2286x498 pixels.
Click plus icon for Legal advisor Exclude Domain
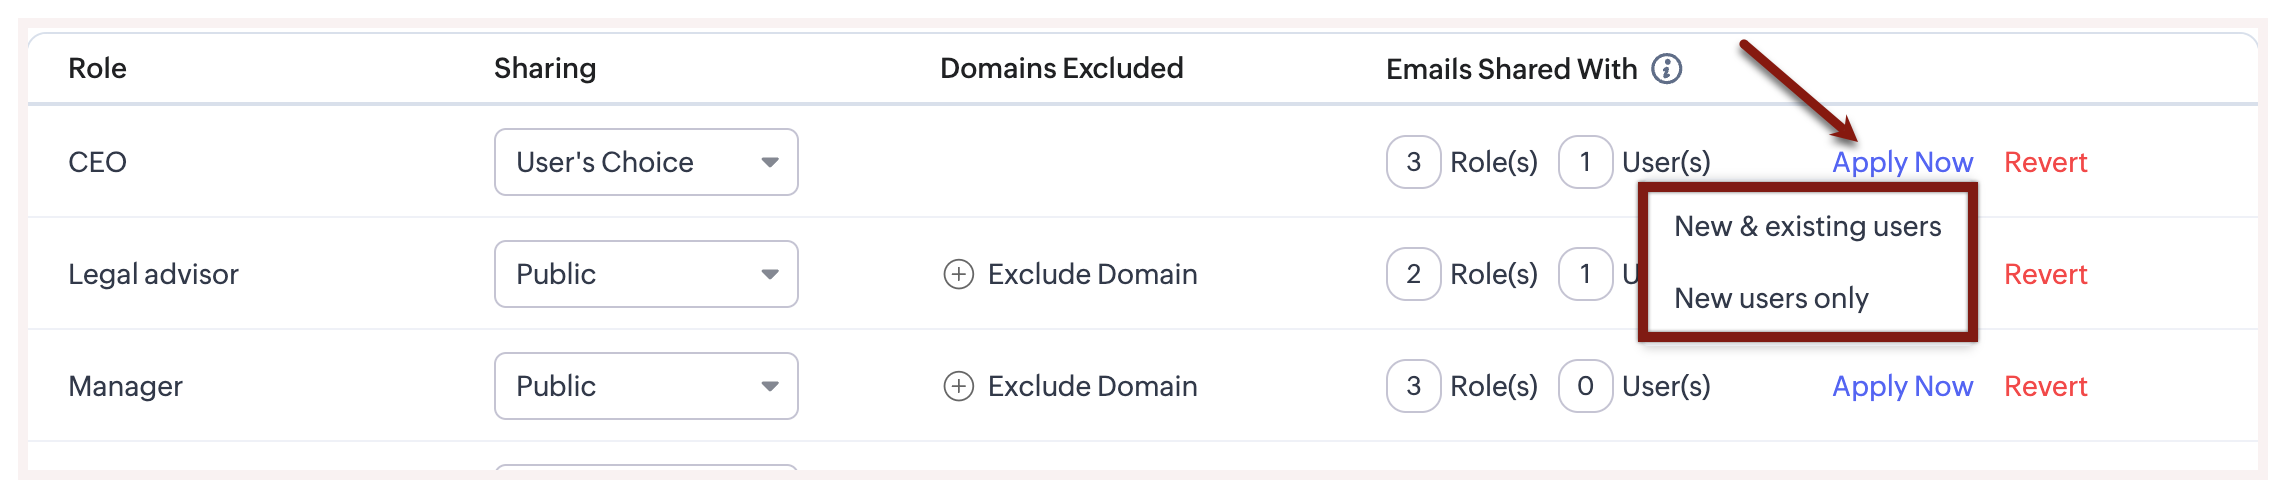click(x=958, y=274)
